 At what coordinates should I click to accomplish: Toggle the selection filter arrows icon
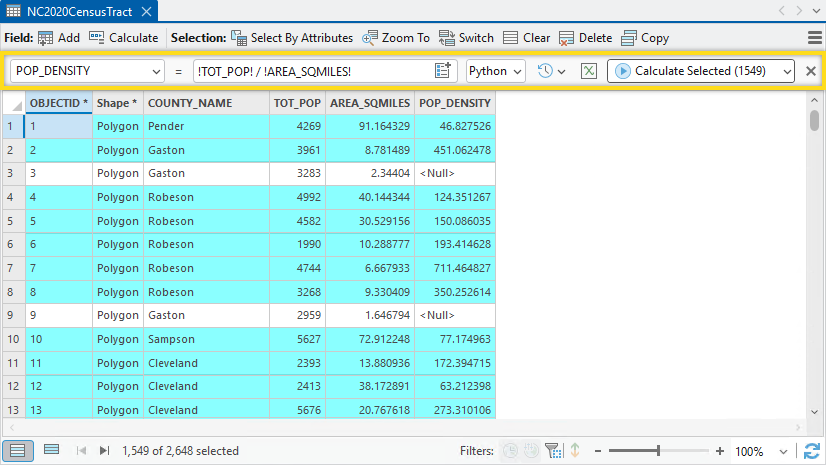coord(575,450)
